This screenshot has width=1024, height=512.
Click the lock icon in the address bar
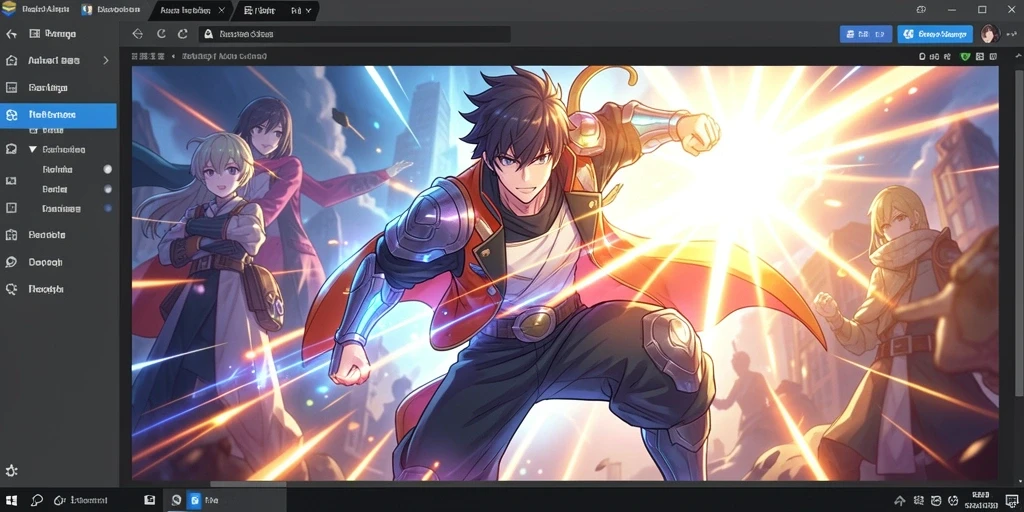coord(208,34)
